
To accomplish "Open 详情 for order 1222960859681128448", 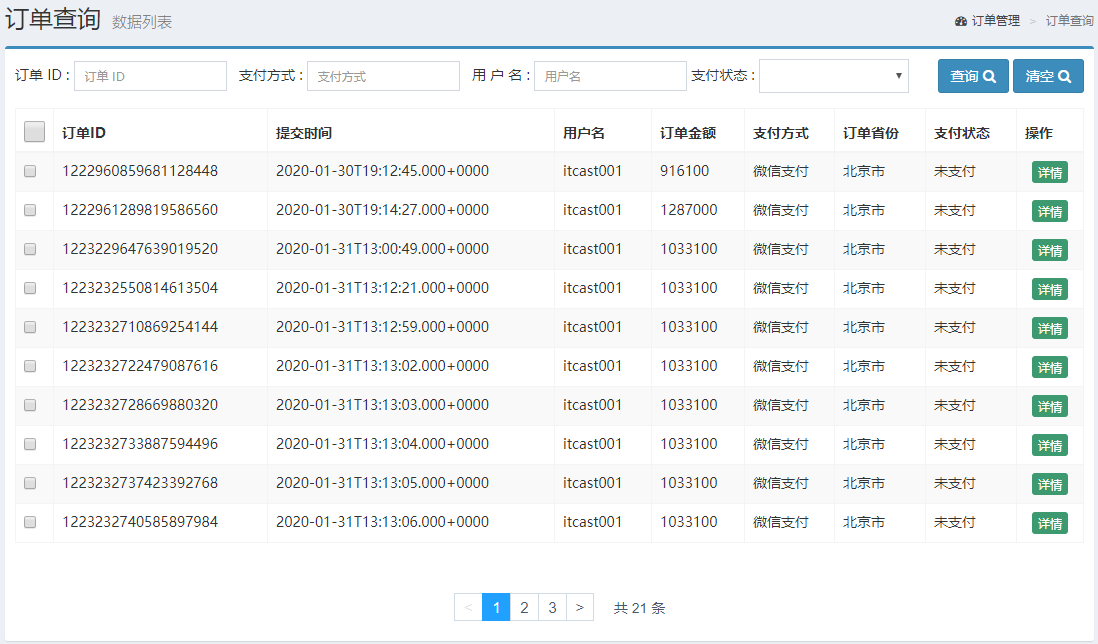I will pos(1050,172).
